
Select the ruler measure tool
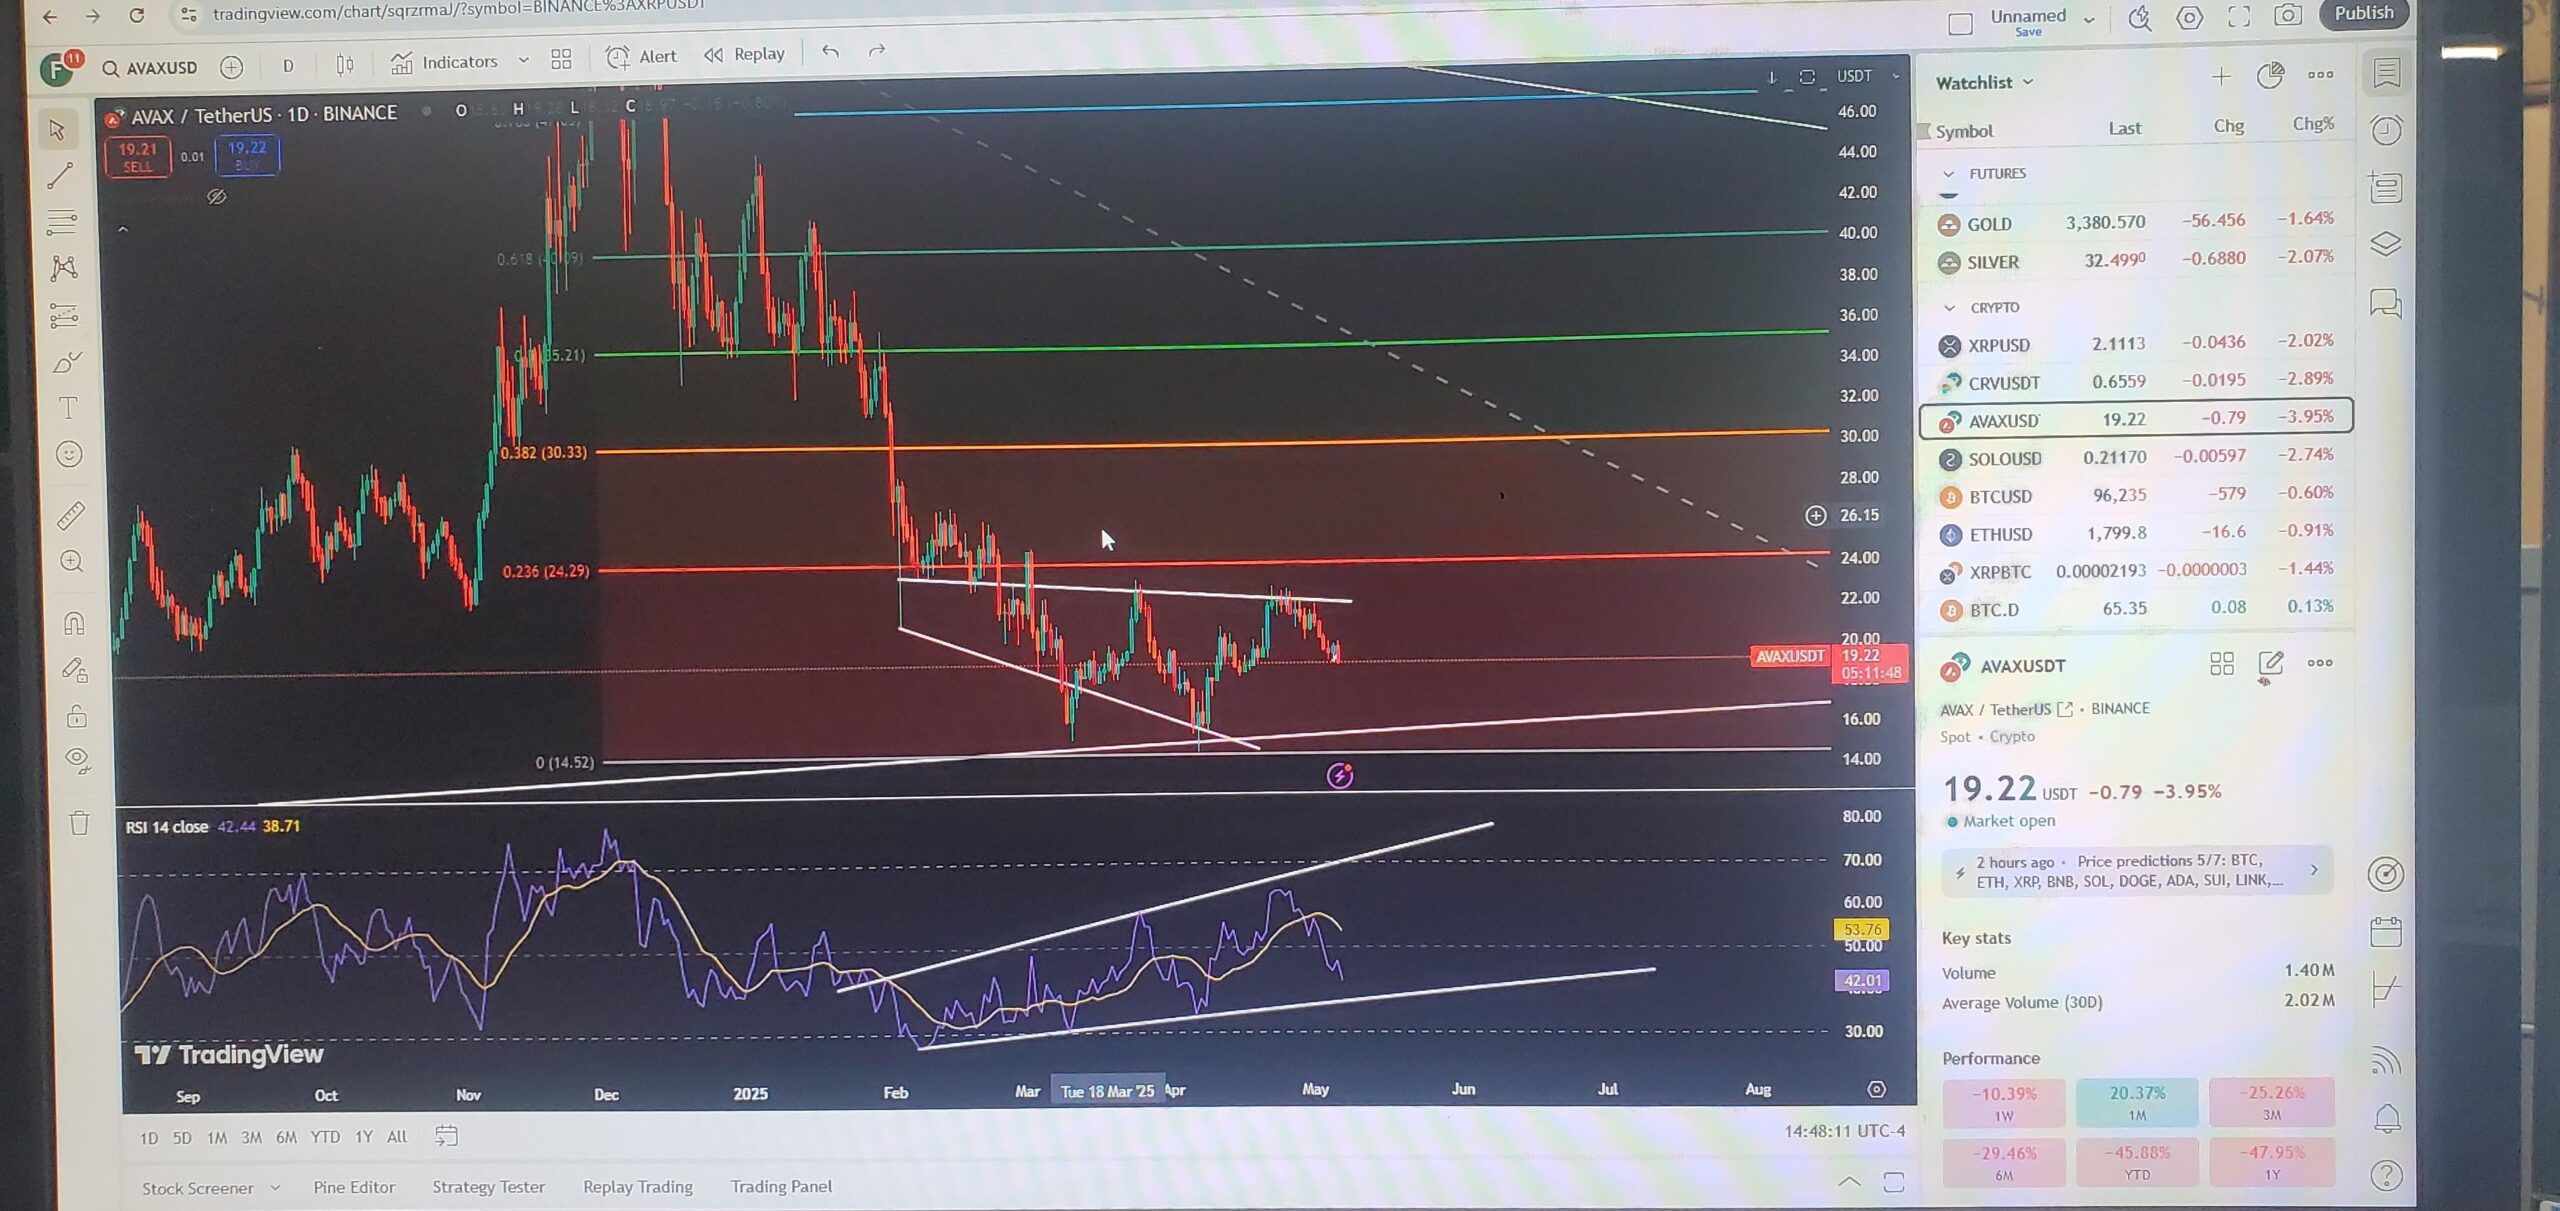[x=71, y=515]
